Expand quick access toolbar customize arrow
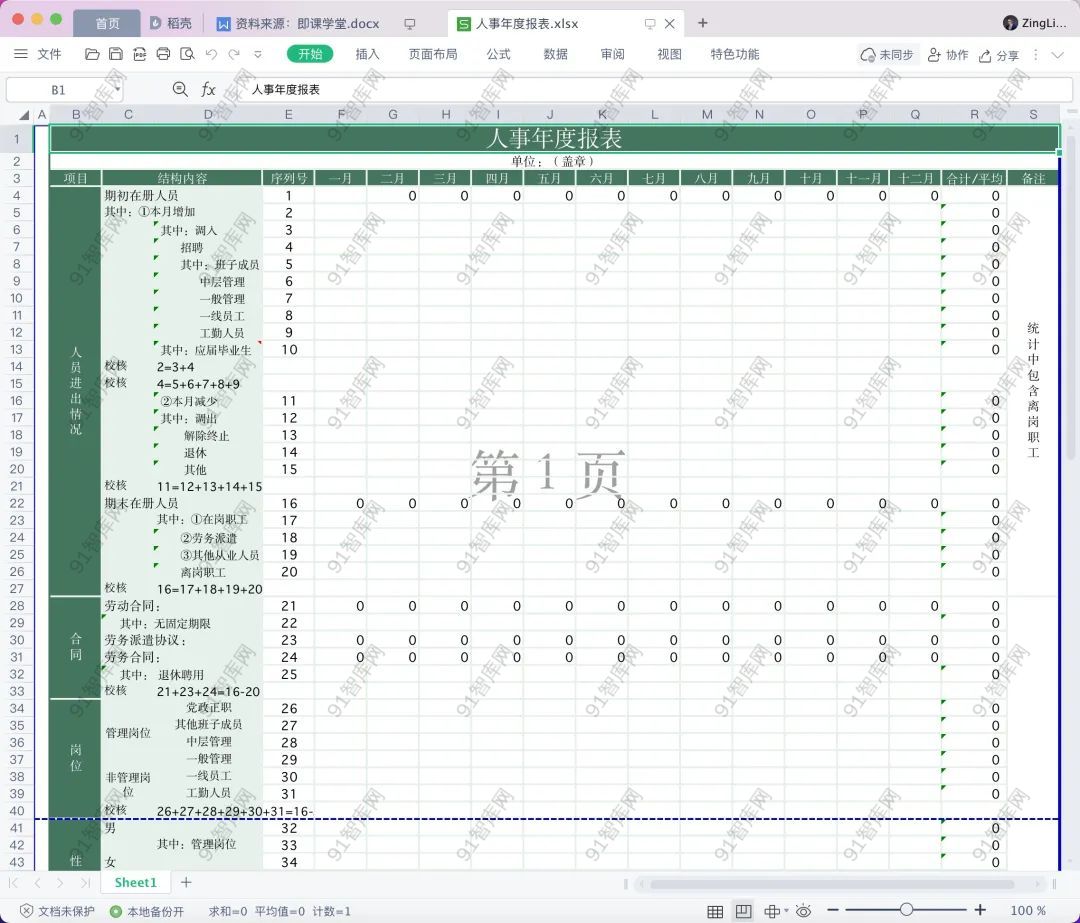The width and height of the screenshot is (1080, 923). tap(258, 54)
